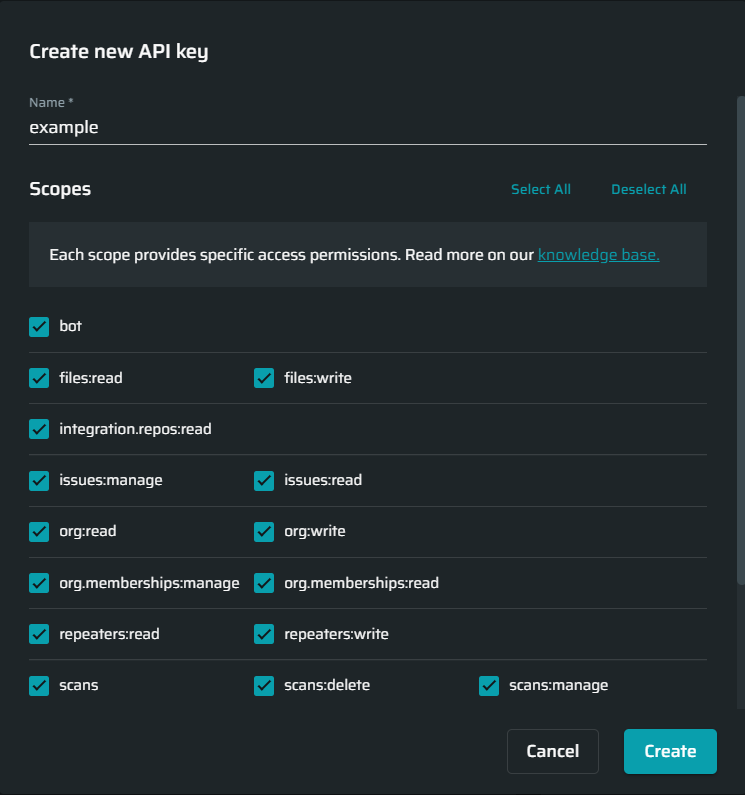
Task: Uncheck integration.repos:read checkbox
Action: (39, 429)
